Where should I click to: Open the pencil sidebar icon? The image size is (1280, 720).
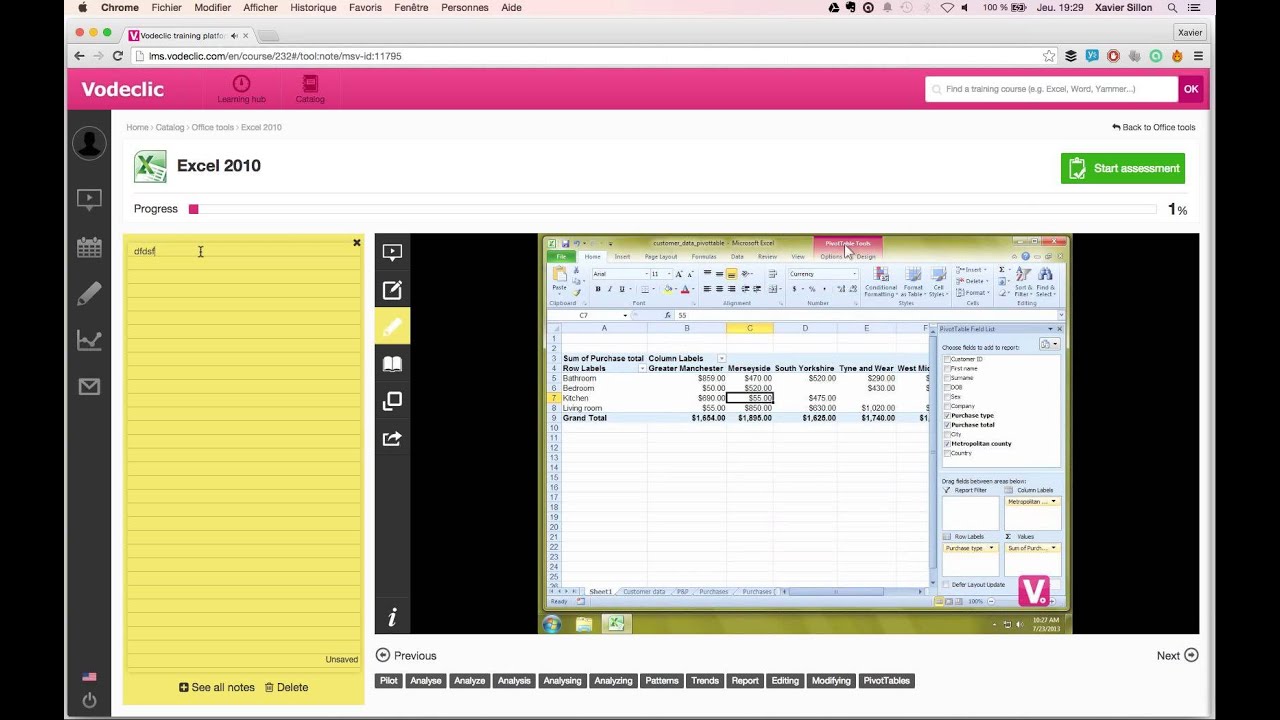pyautogui.click(x=89, y=294)
